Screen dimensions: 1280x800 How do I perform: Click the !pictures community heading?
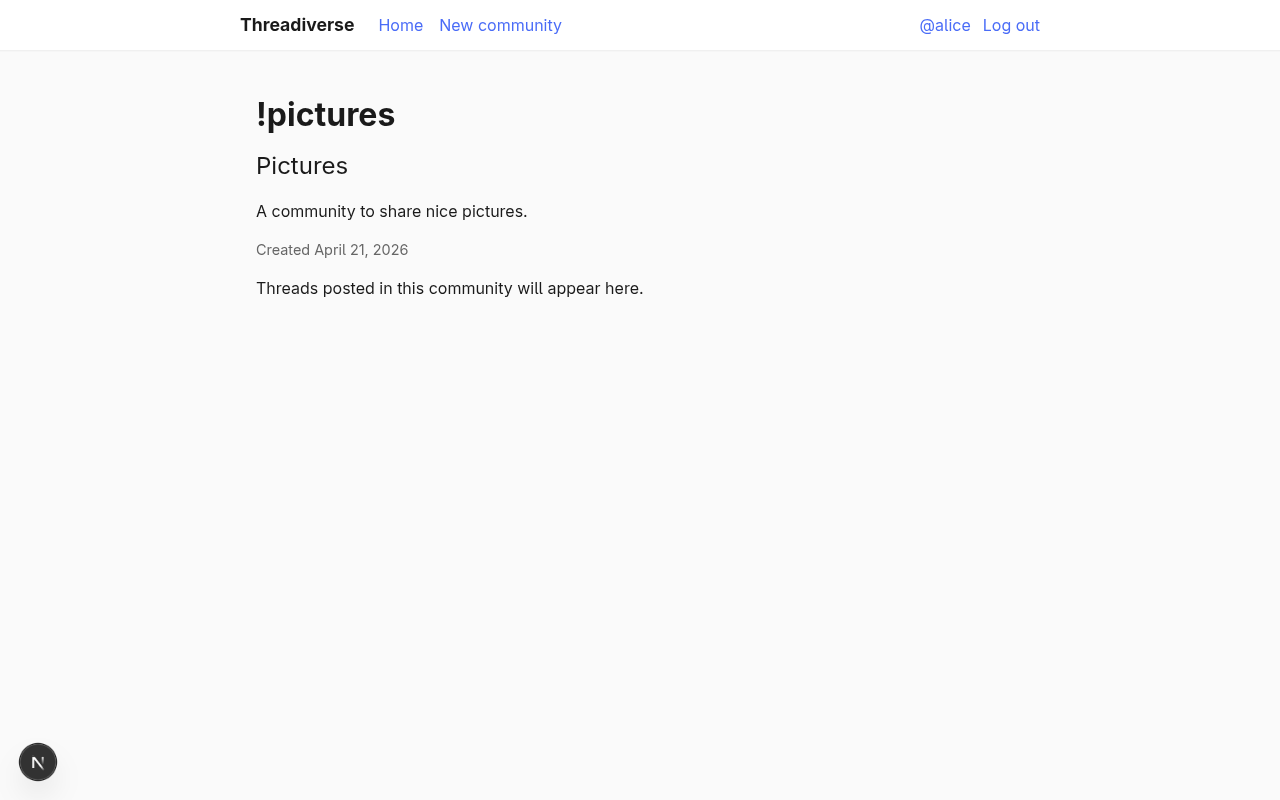325,113
